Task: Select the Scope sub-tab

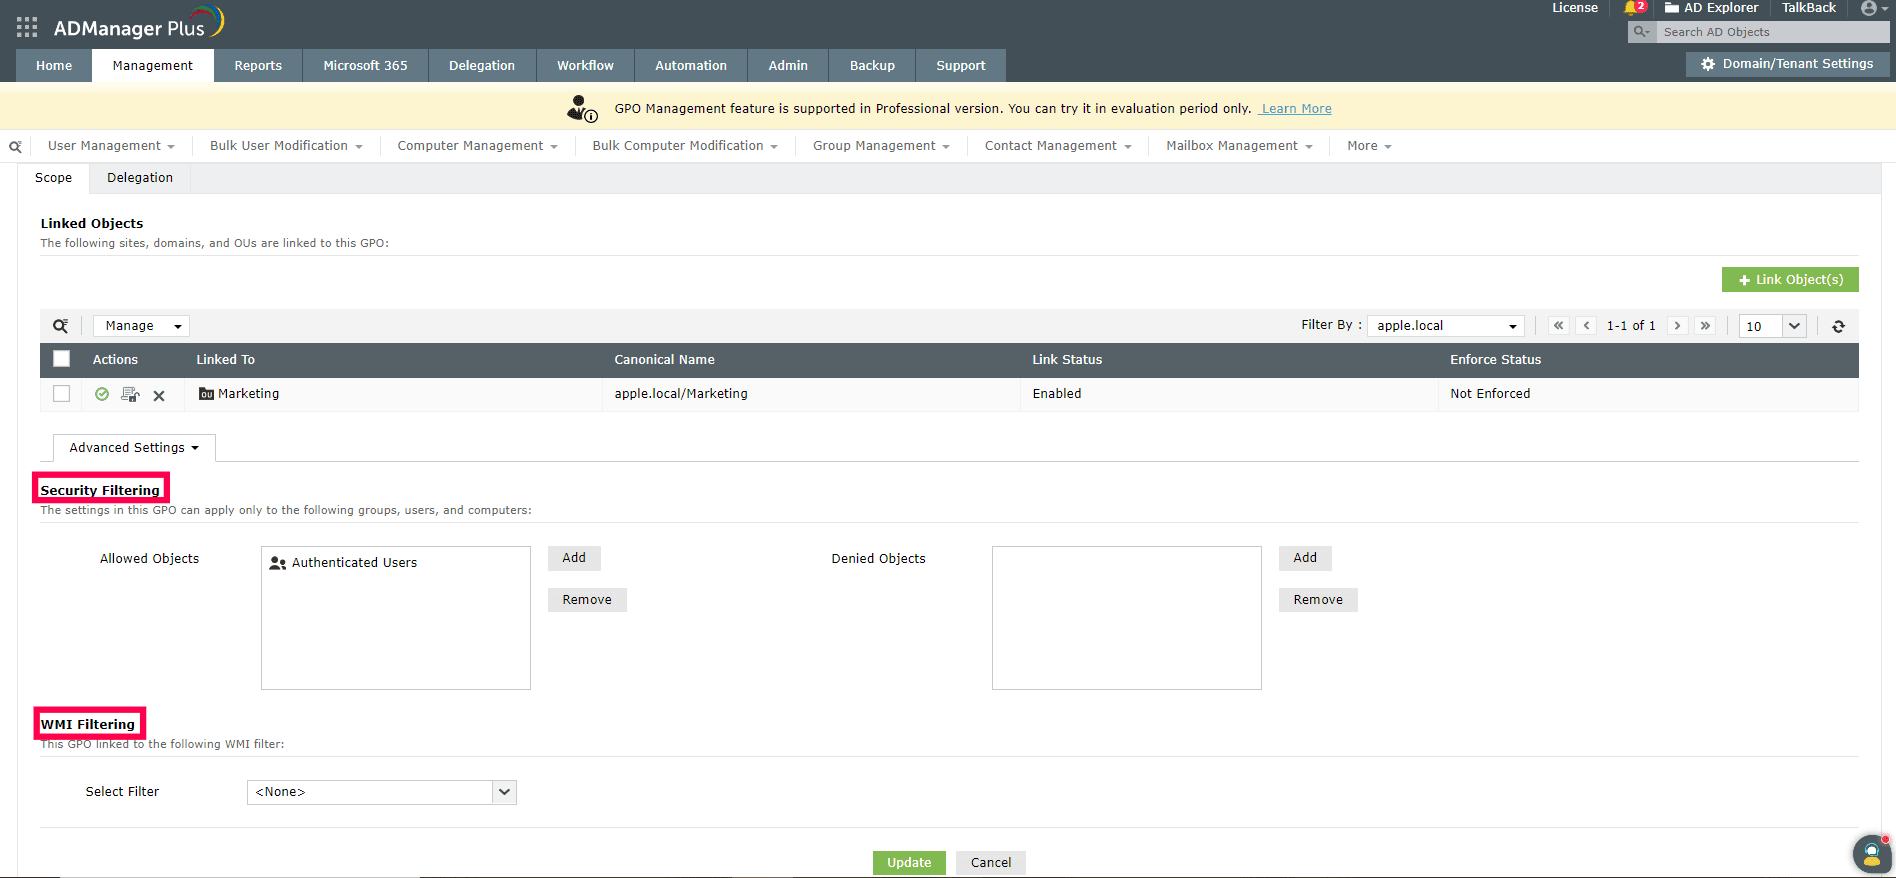Action: (54, 178)
